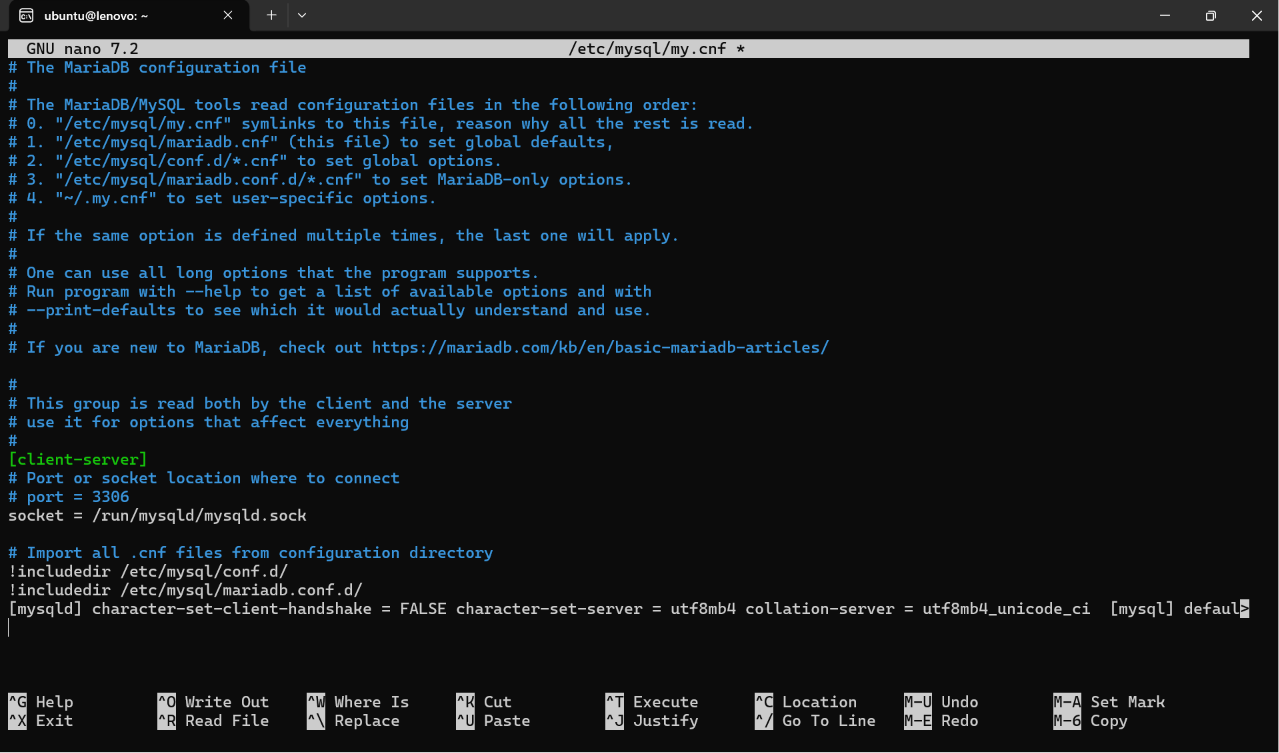Viewport: 1279px width, 753px height.
Task: Click the M-A Set Mark shortcut
Action: (x=1109, y=702)
